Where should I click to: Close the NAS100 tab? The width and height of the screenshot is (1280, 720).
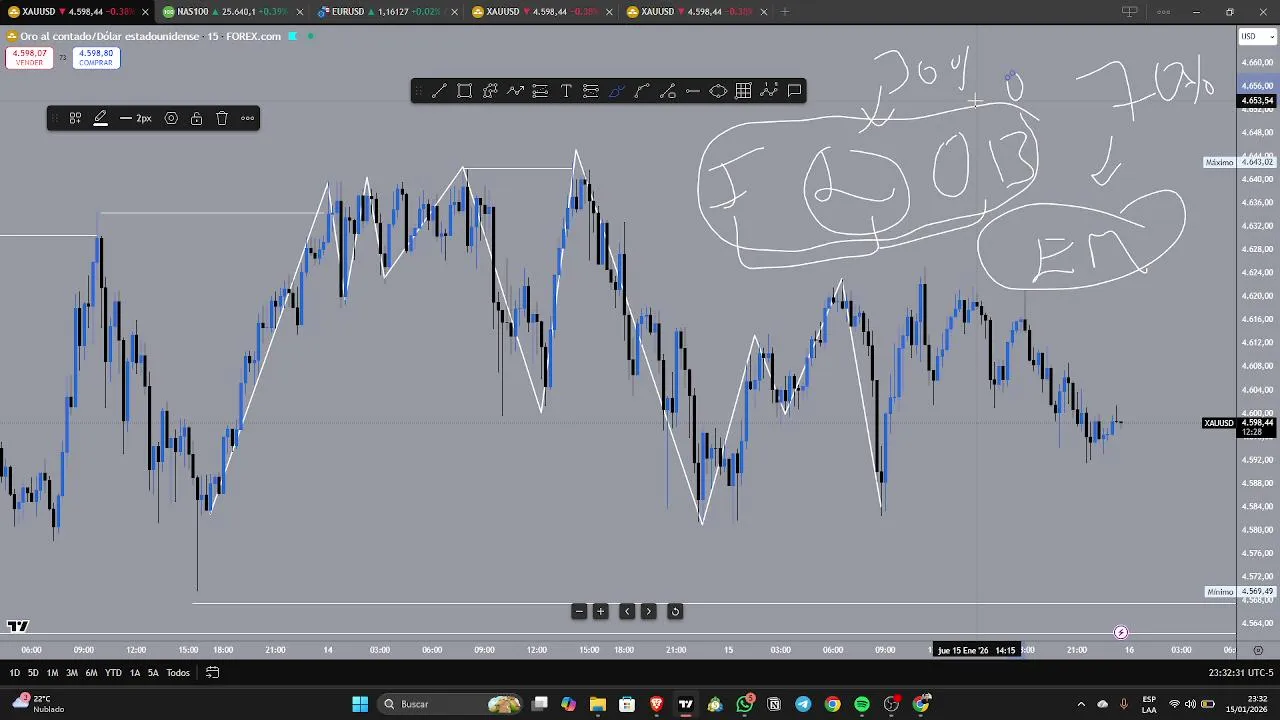pyautogui.click(x=299, y=12)
